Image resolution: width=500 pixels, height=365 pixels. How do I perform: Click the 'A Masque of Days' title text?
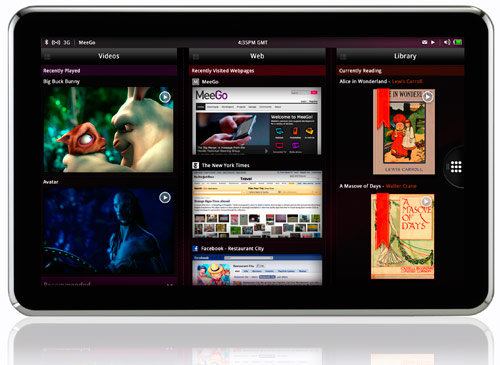360,186
